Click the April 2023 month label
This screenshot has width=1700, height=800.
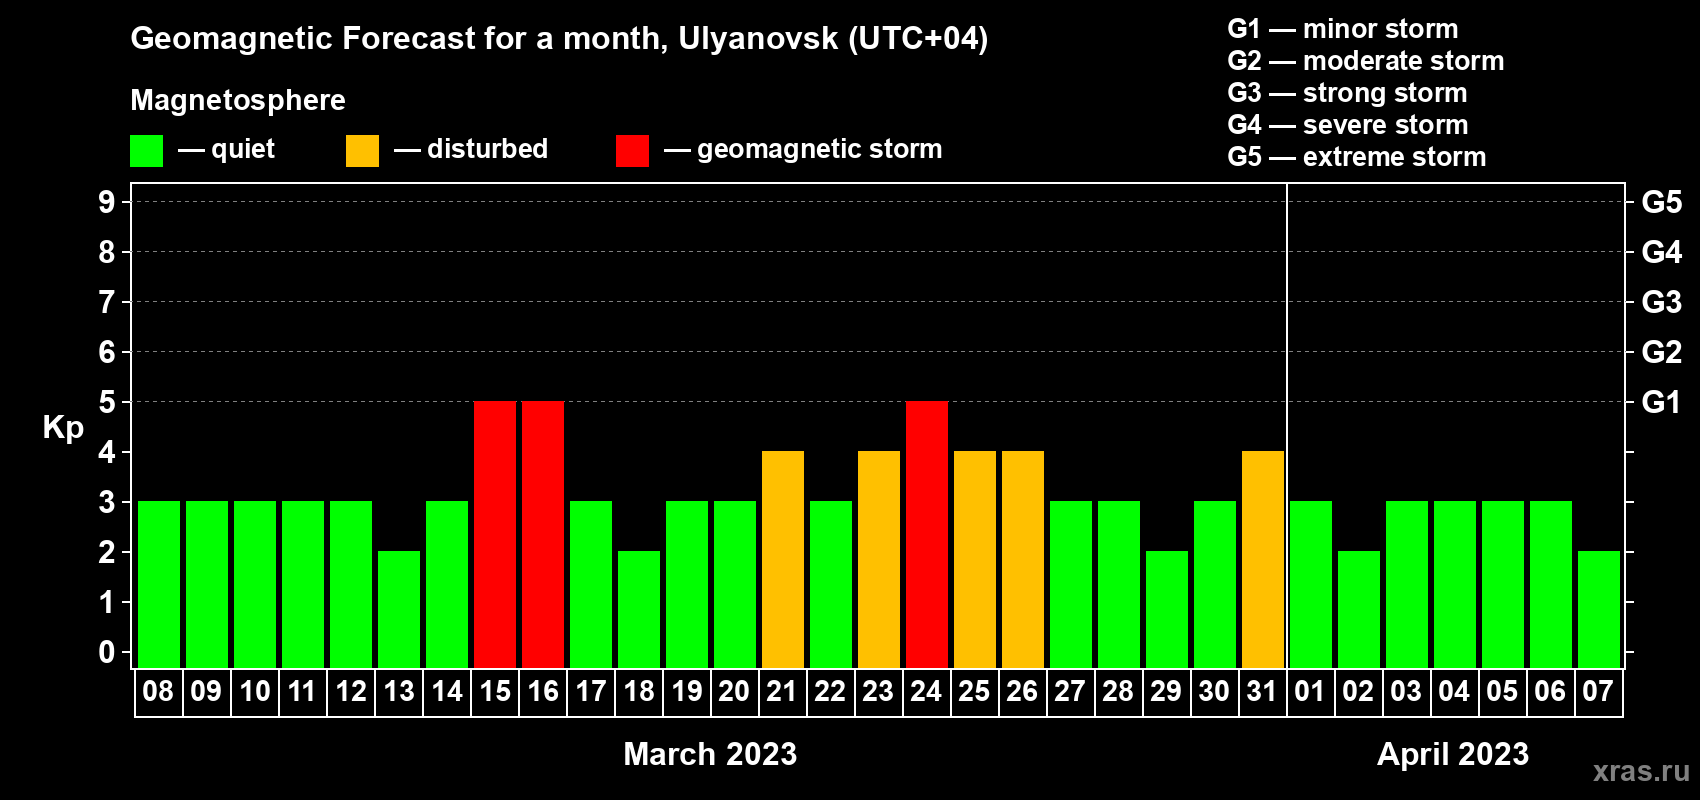click(1453, 754)
